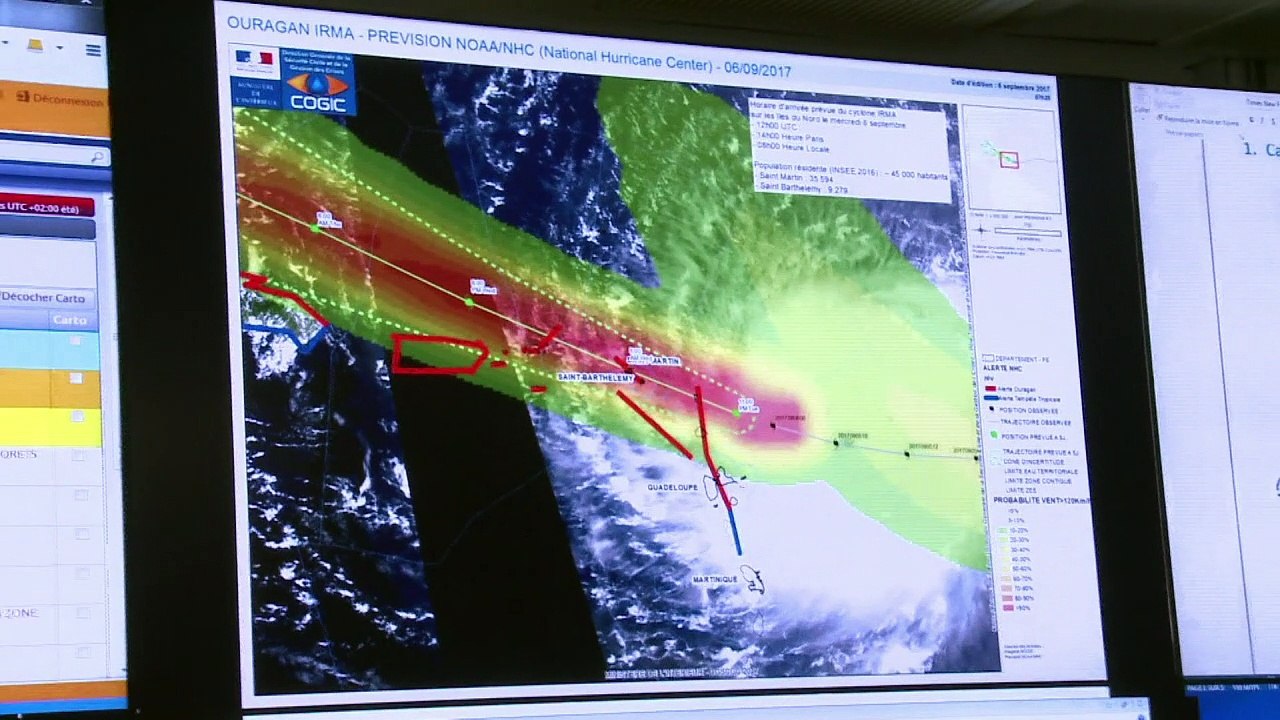Click the PROBABILITE VENT>120Km/h legend heading
Viewport: 1280px width, 720px height.
click(x=1043, y=500)
